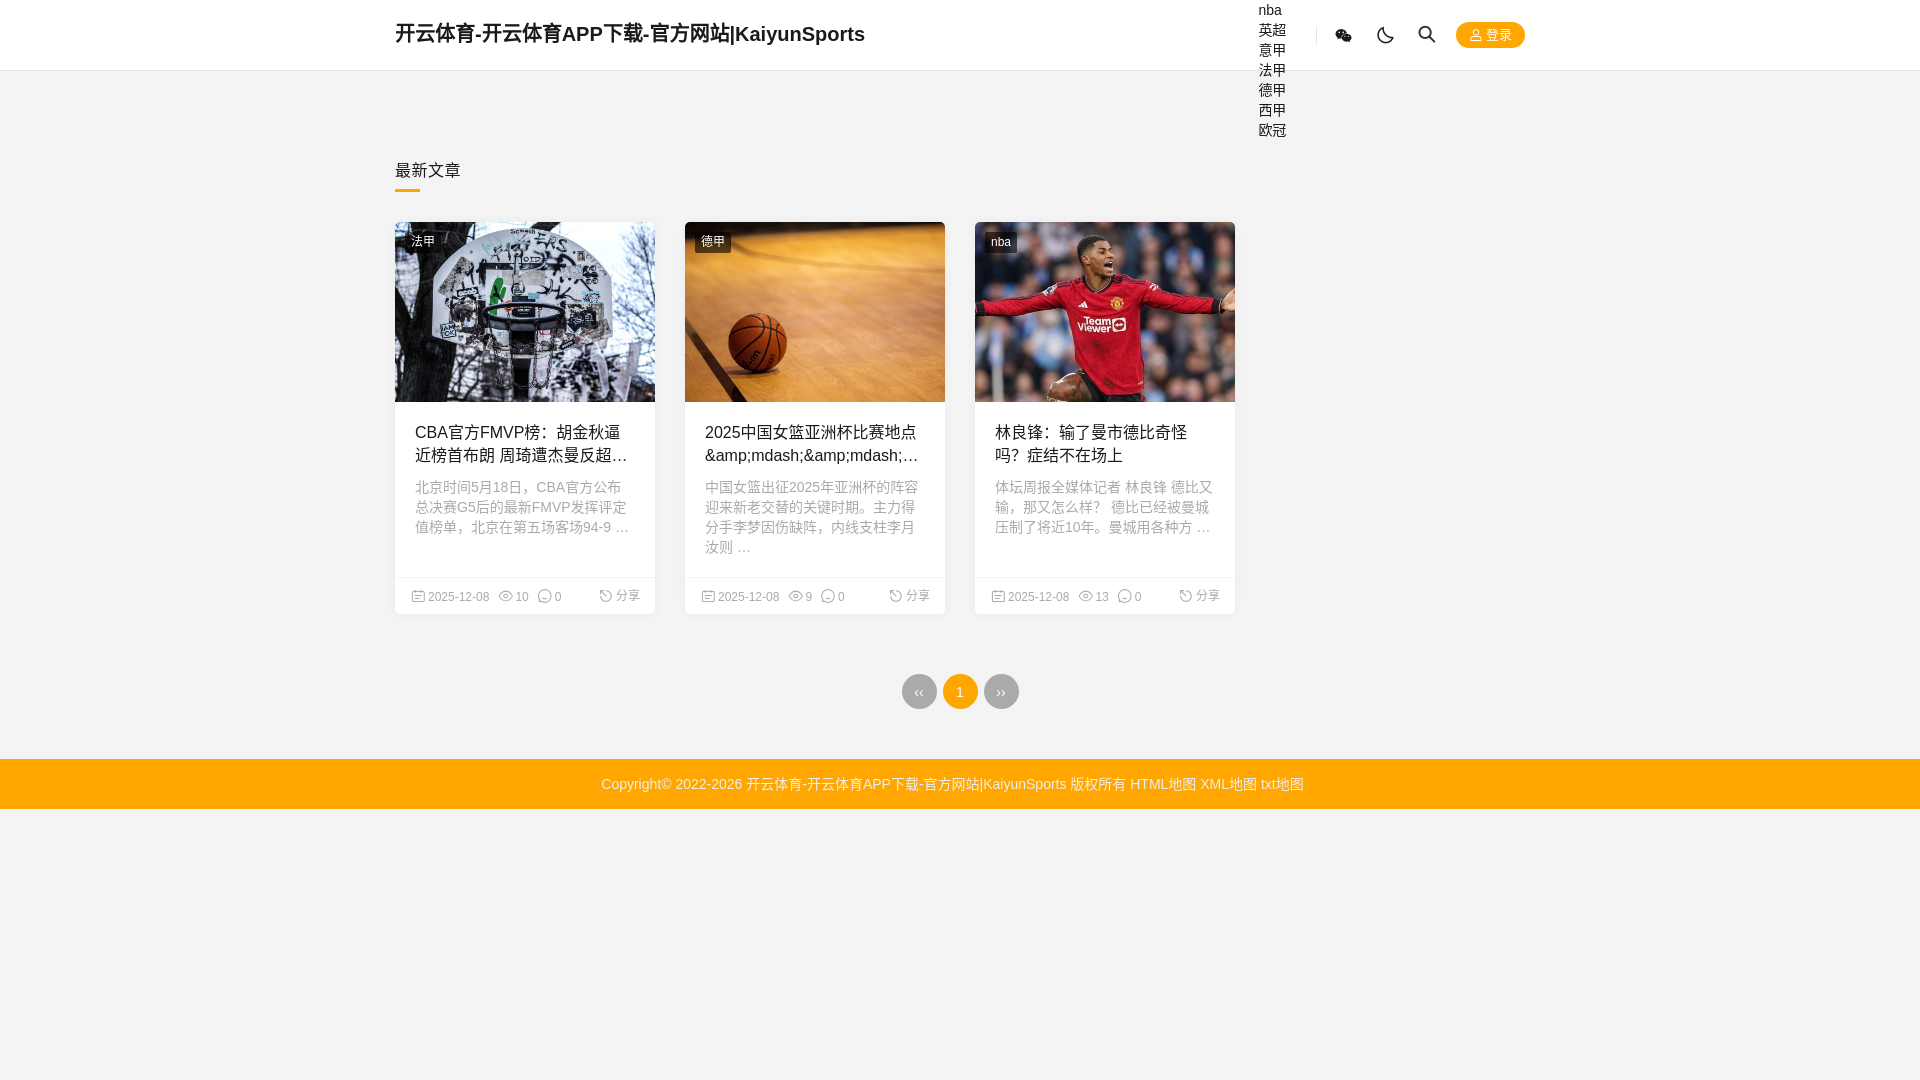
Task: Open the 英超 menu item
Action: (x=1272, y=30)
